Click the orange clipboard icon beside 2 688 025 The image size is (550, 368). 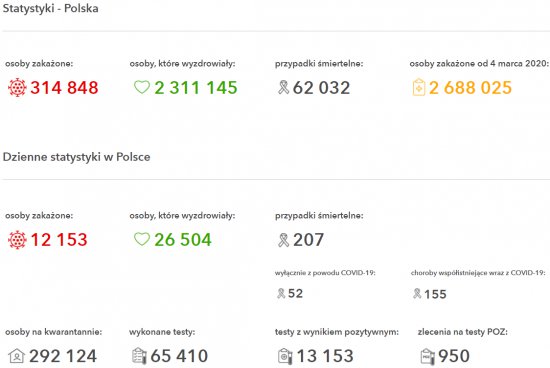tap(418, 87)
